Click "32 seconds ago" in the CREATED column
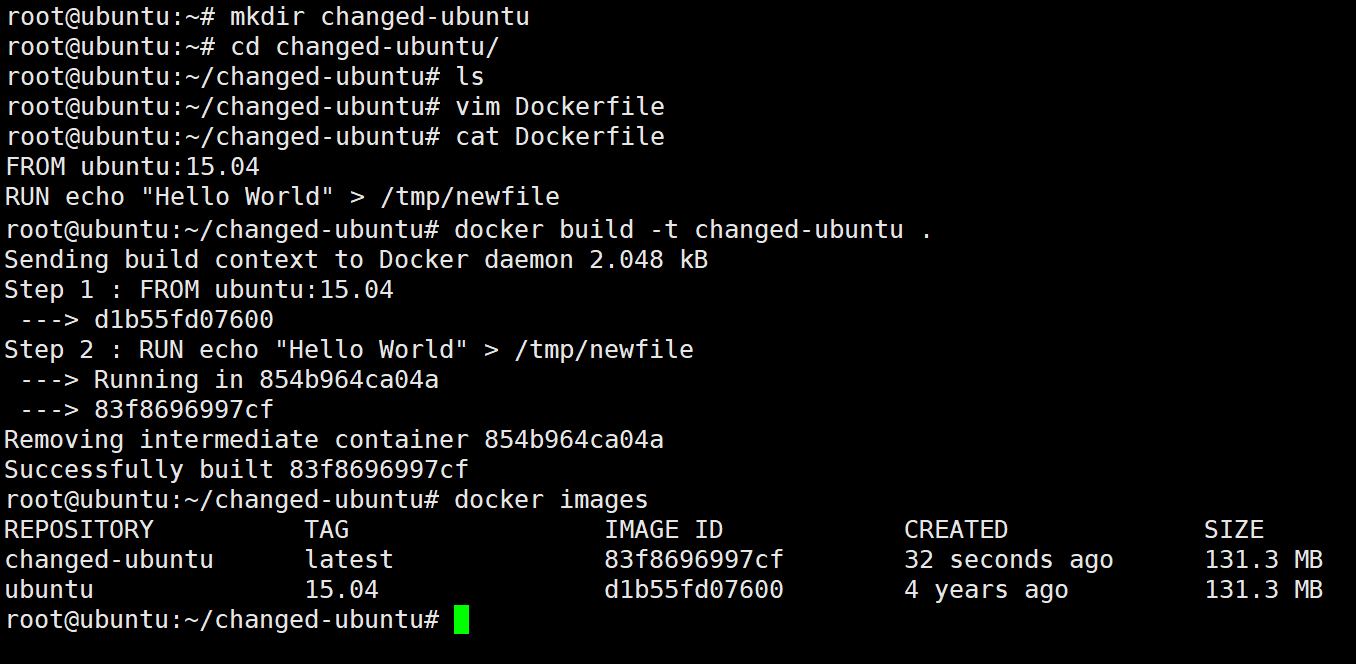 click(x=1008, y=560)
